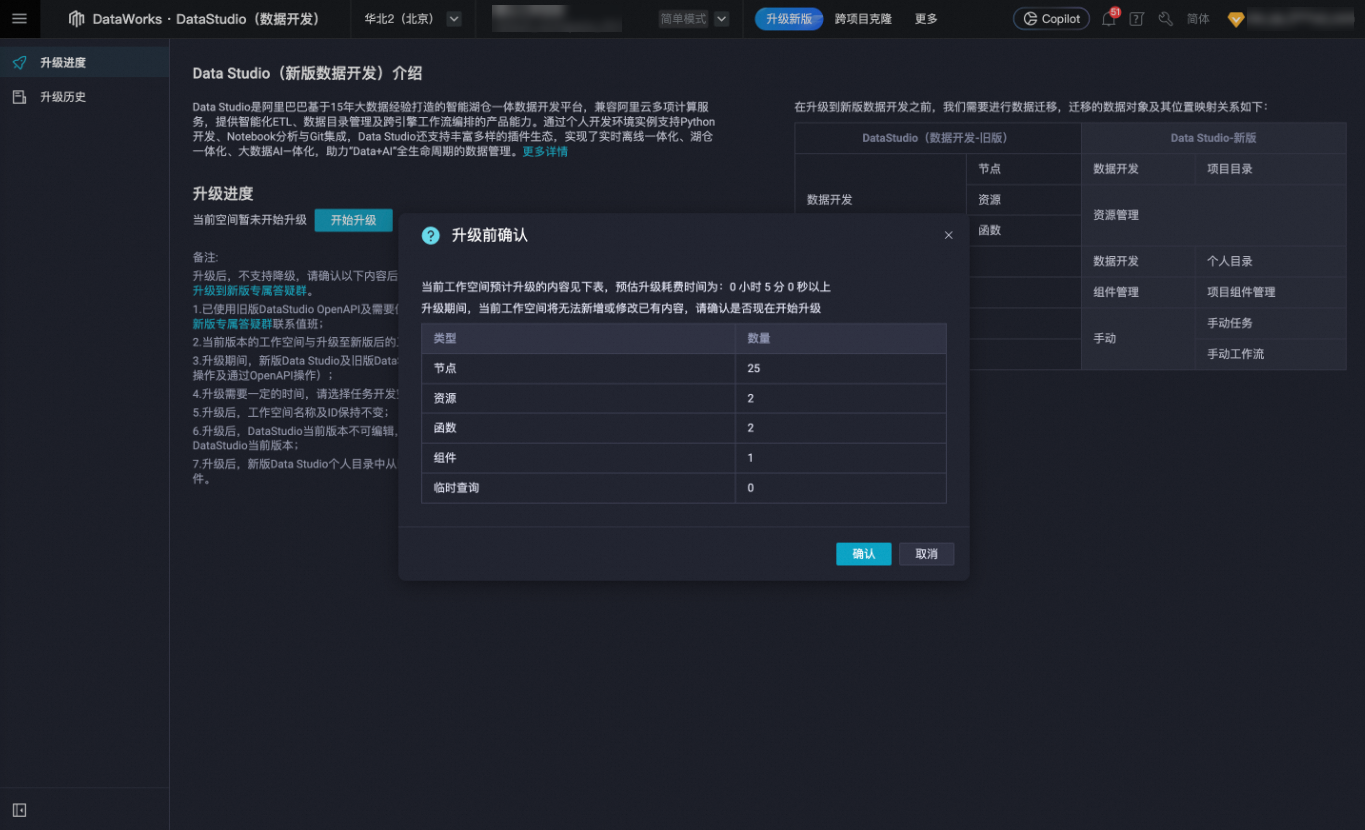The height and width of the screenshot is (830, 1365).
Task: Confirm the upgrade with 确认
Action: tap(863, 554)
